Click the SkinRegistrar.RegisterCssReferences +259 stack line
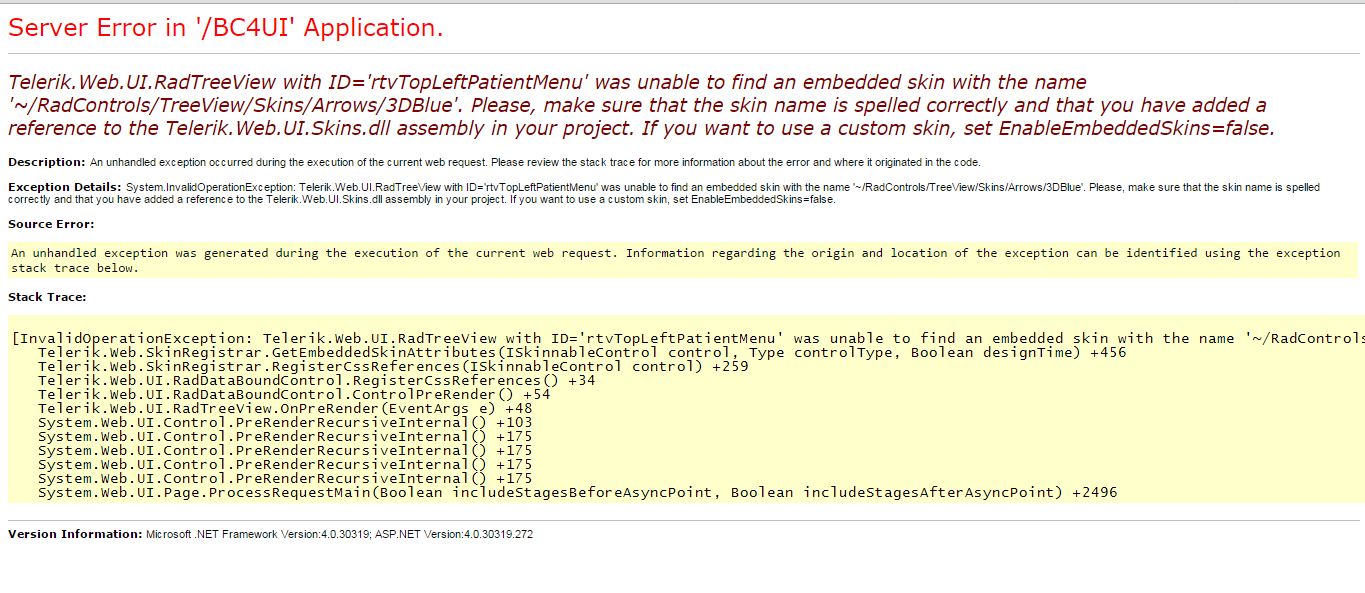1365x593 pixels. click(x=393, y=366)
